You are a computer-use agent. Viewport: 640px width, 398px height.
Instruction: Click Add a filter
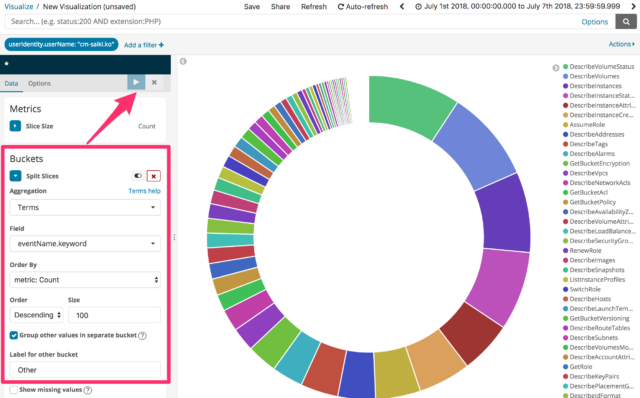point(144,45)
